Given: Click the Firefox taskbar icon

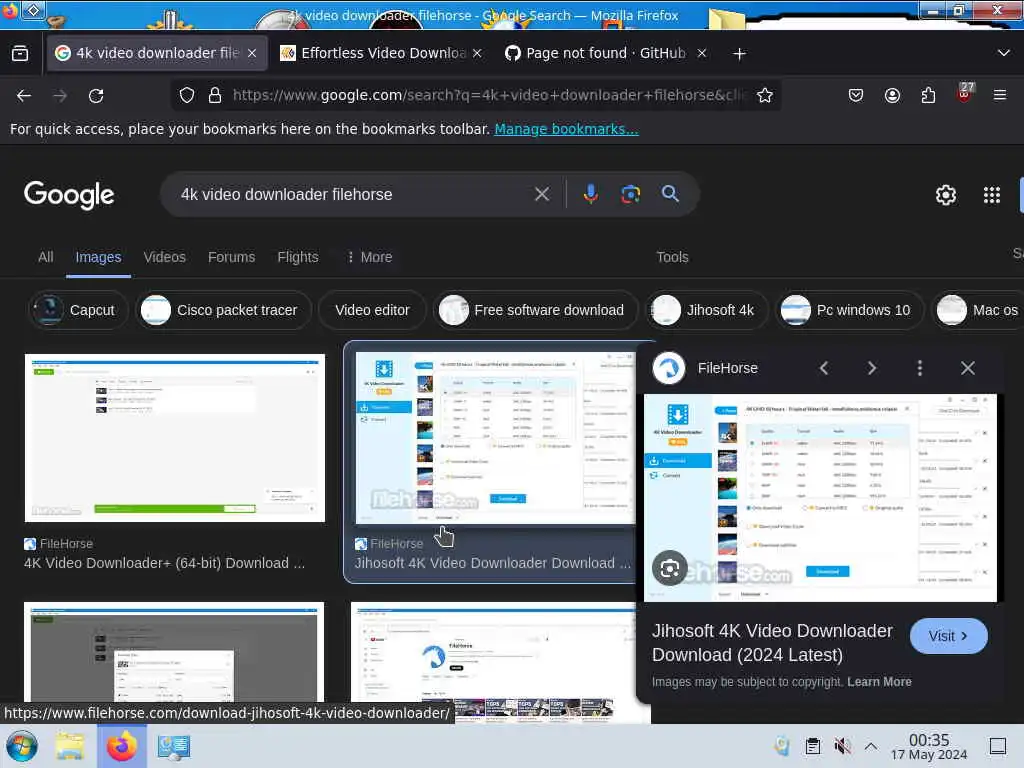Looking at the screenshot, I should click(121, 746).
